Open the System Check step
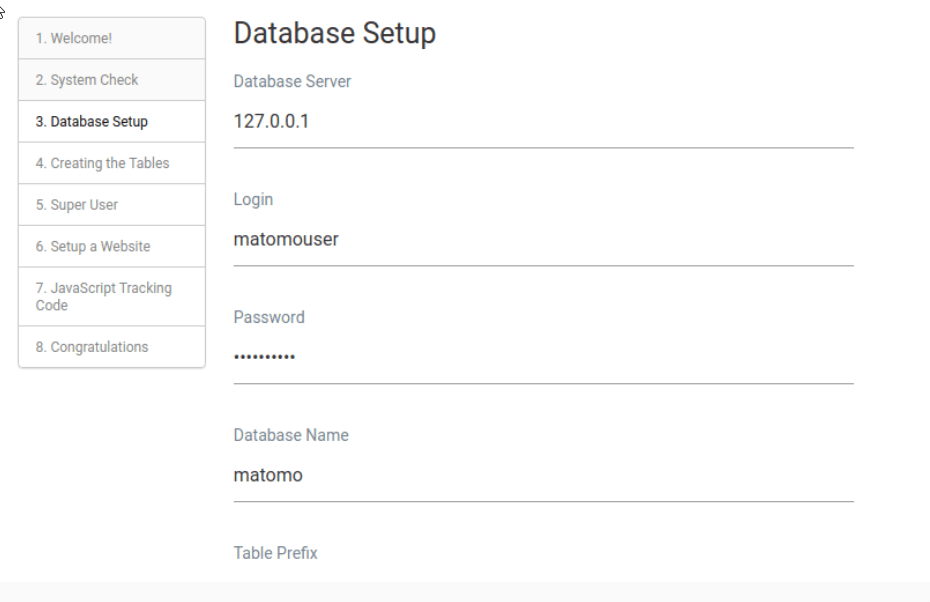 point(112,79)
